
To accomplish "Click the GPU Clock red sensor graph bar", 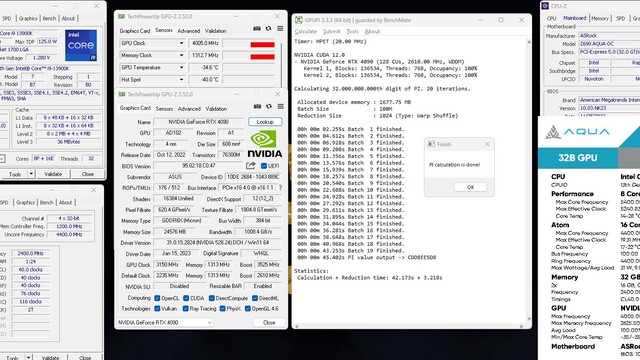I will (x=262, y=44).
